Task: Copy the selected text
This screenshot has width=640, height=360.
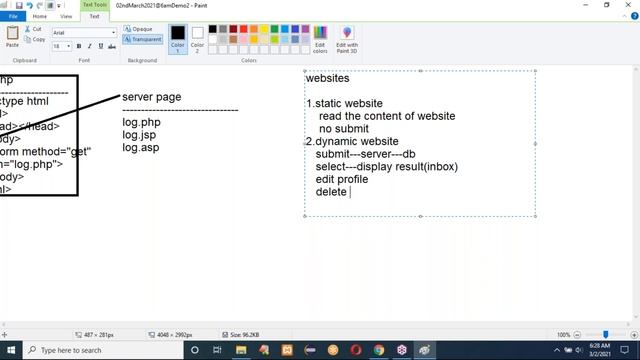Action: (x=35, y=40)
